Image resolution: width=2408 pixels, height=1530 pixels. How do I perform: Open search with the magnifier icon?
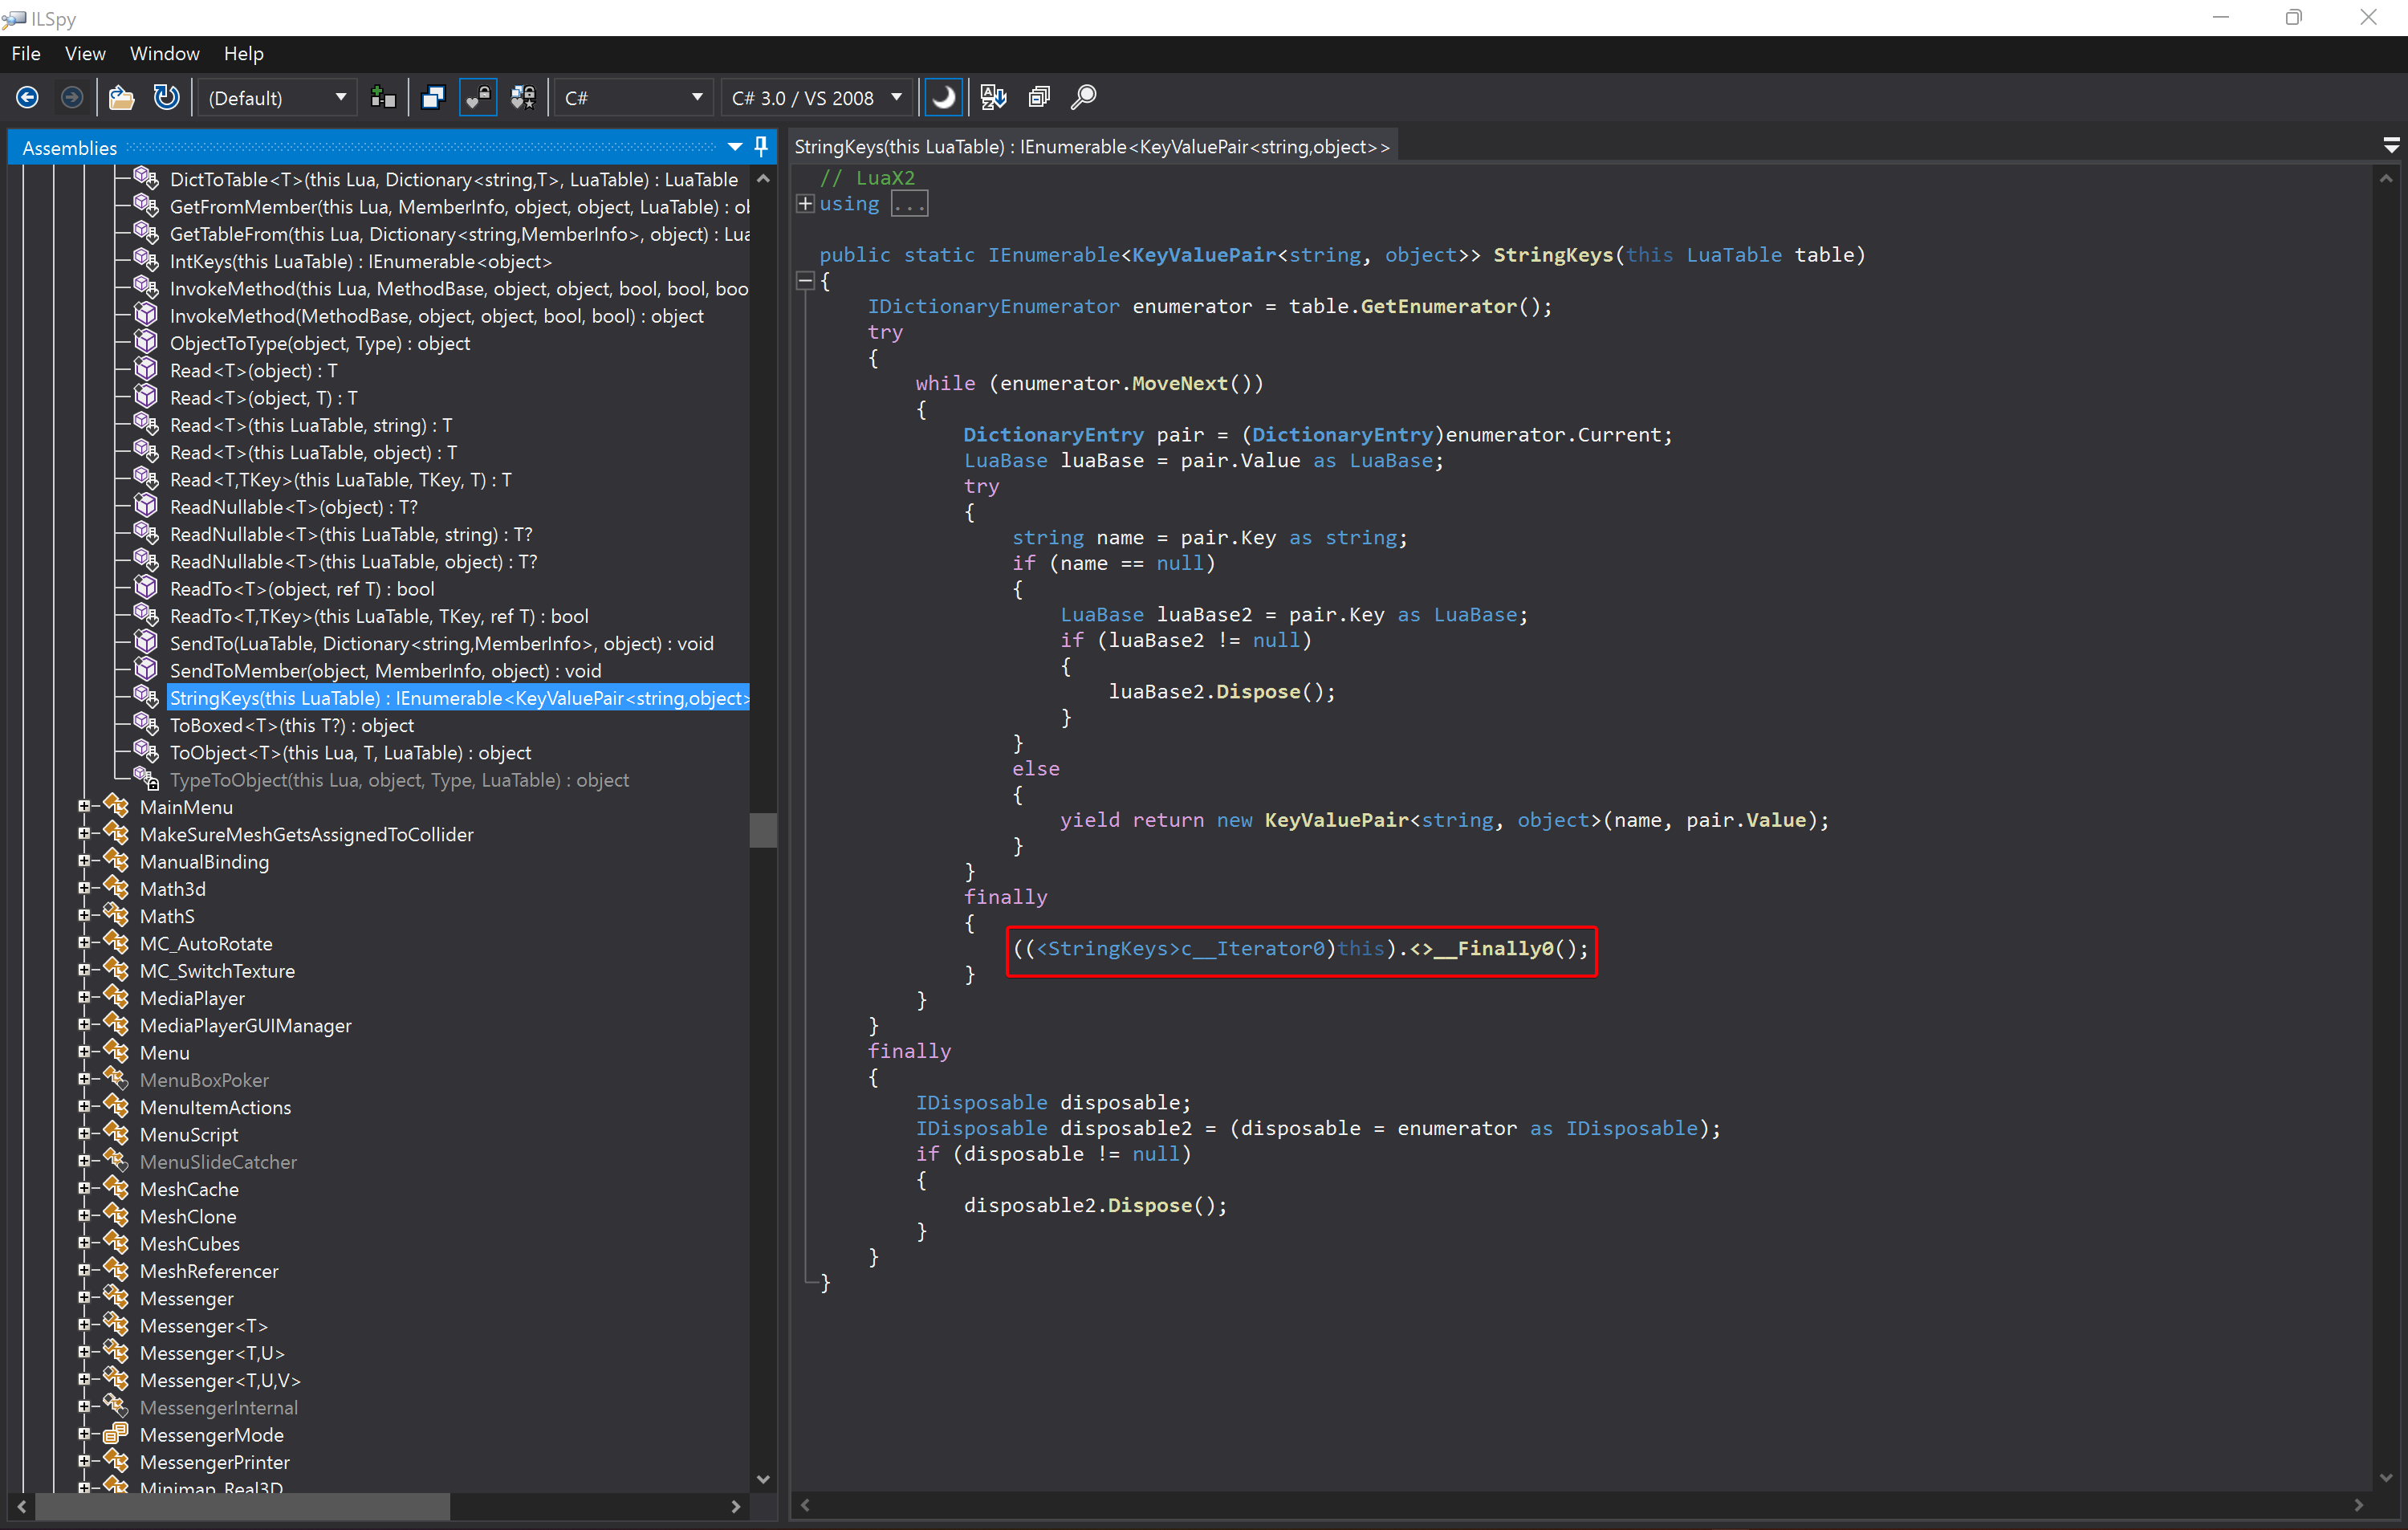(1083, 97)
